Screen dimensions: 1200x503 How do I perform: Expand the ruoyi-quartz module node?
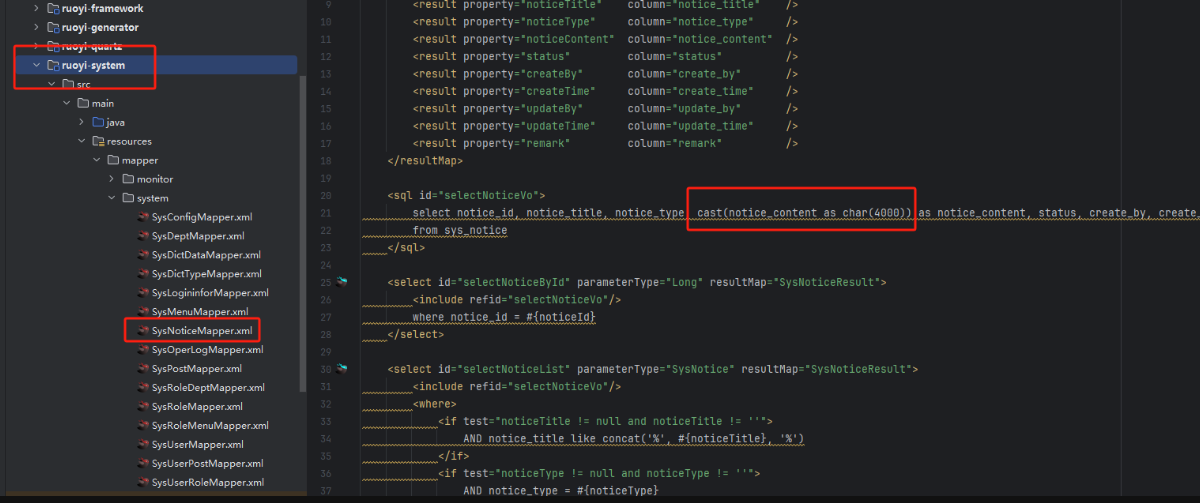pos(37,46)
